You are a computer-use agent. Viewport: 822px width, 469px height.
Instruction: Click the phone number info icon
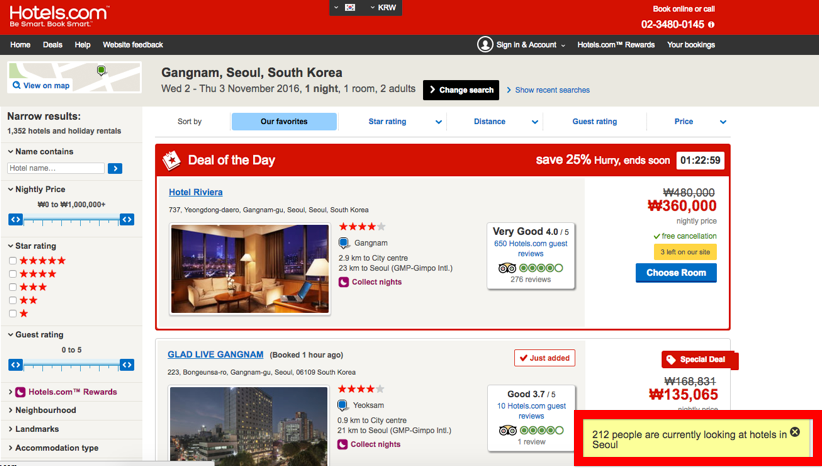click(x=711, y=25)
